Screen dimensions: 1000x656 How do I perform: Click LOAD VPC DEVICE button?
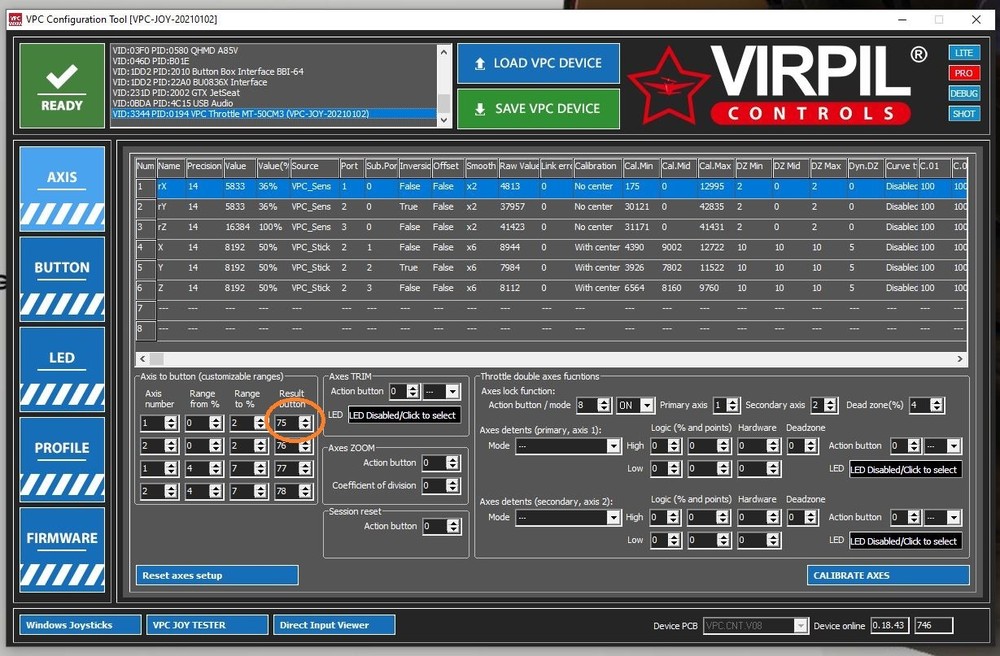pyautogui.click(x=538, y=63)
